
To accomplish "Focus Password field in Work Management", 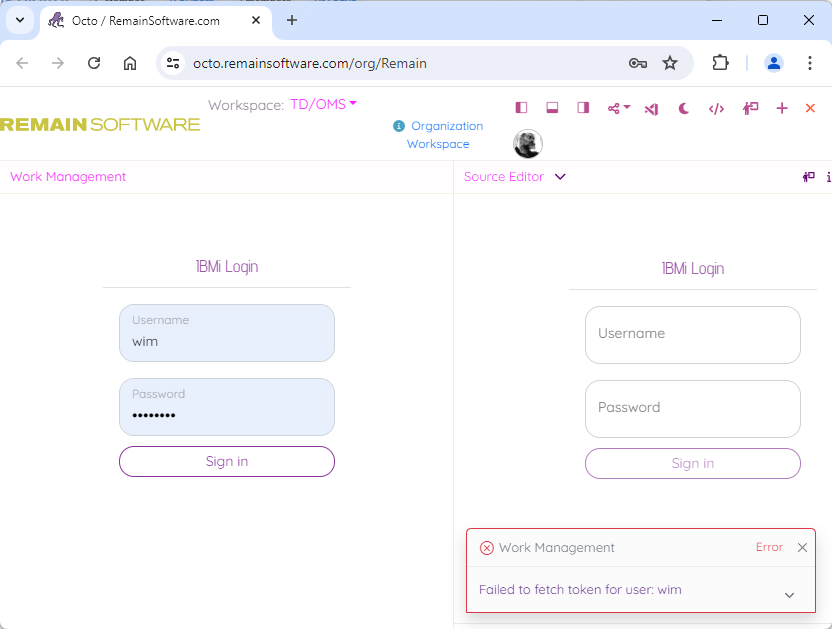I will coord(227,407).
